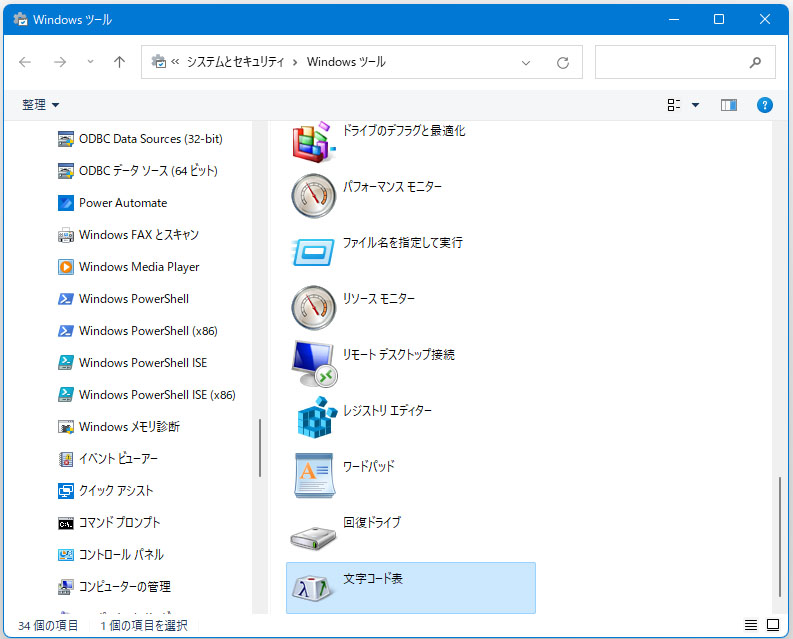
Task: Open the 整理 dropdown menu
Action: [x=40, y=105]
